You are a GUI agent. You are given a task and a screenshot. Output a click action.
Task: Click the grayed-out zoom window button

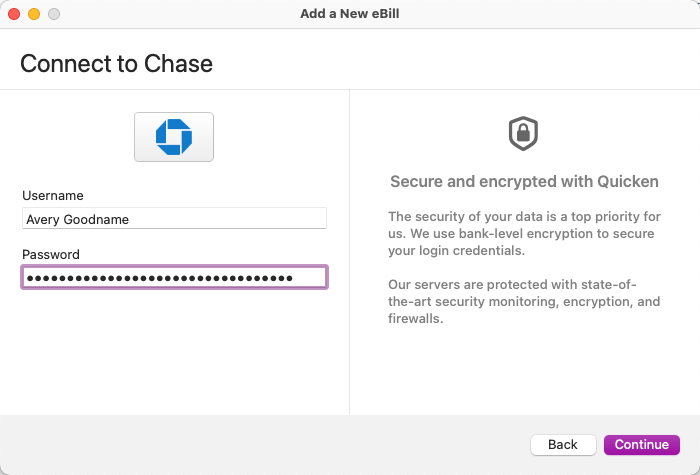[x=54, y=14]
